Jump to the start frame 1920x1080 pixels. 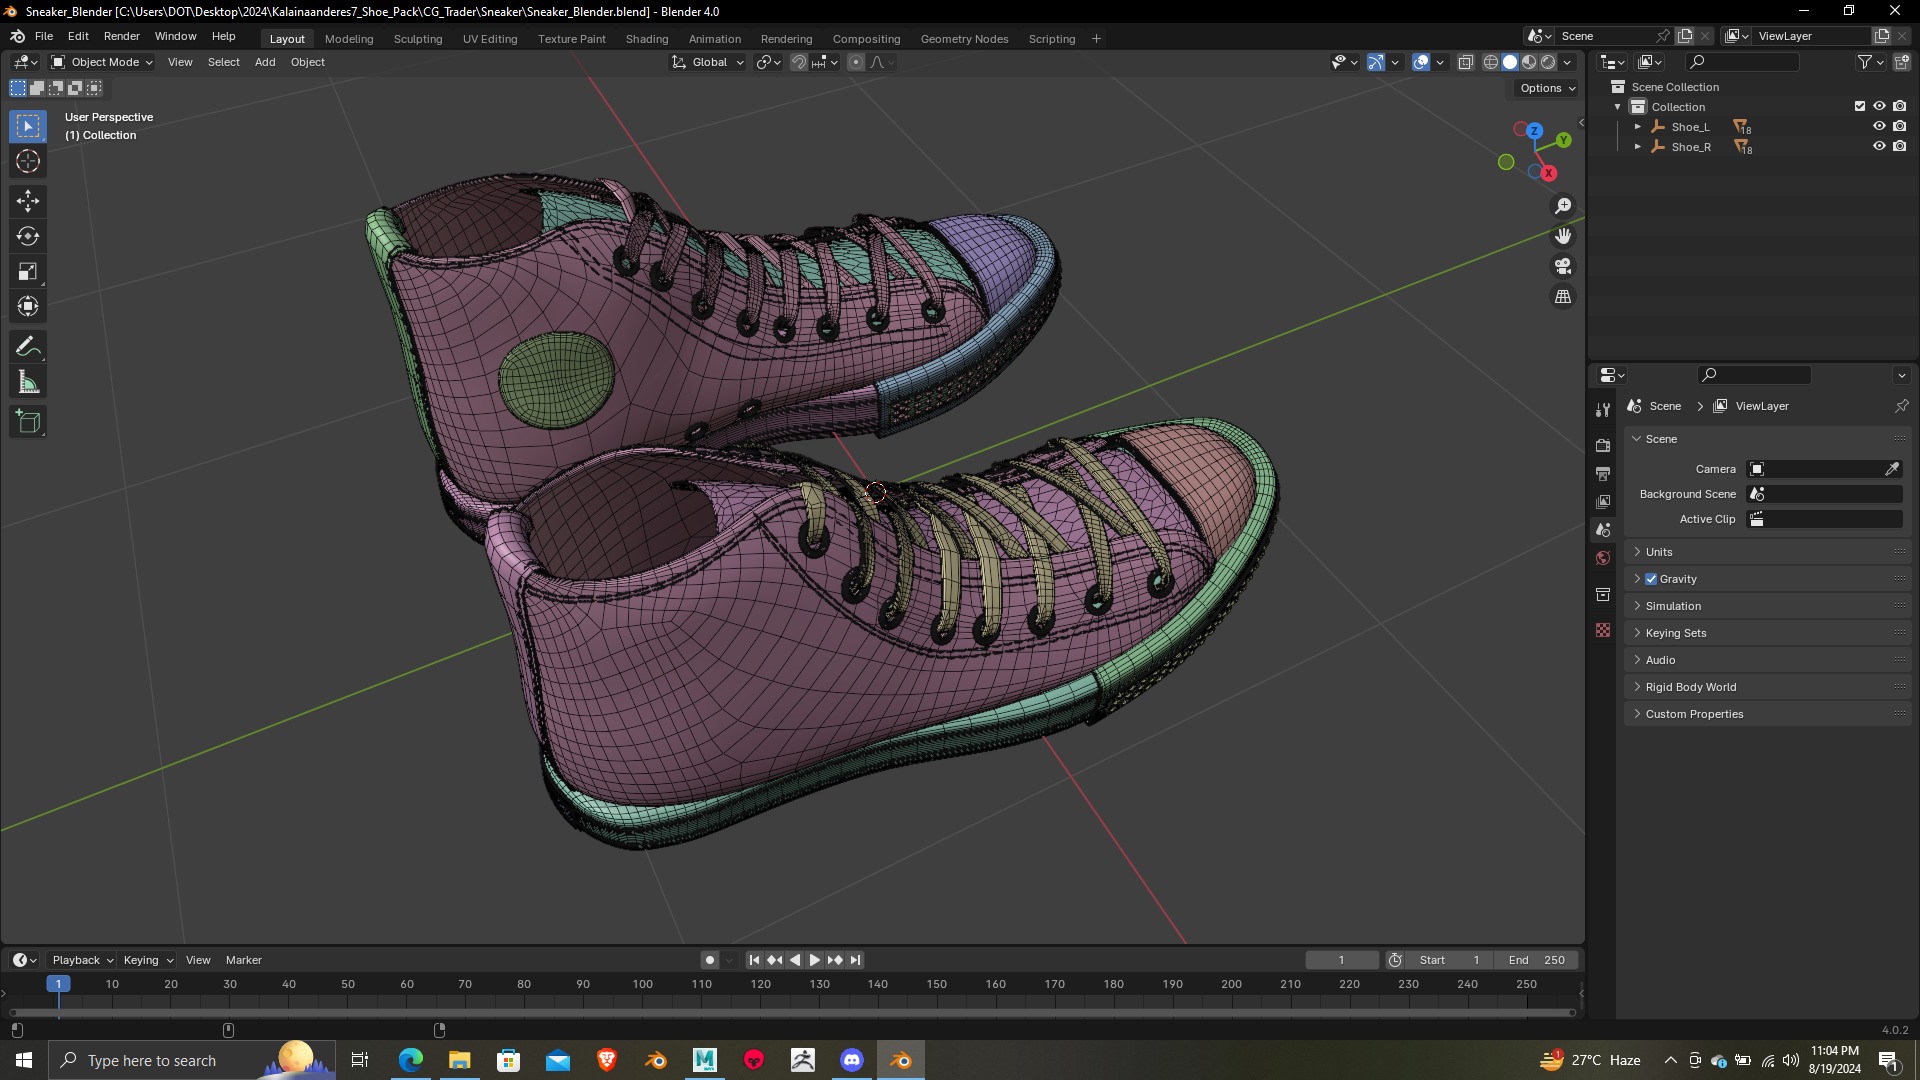click(x=755, y=960)
